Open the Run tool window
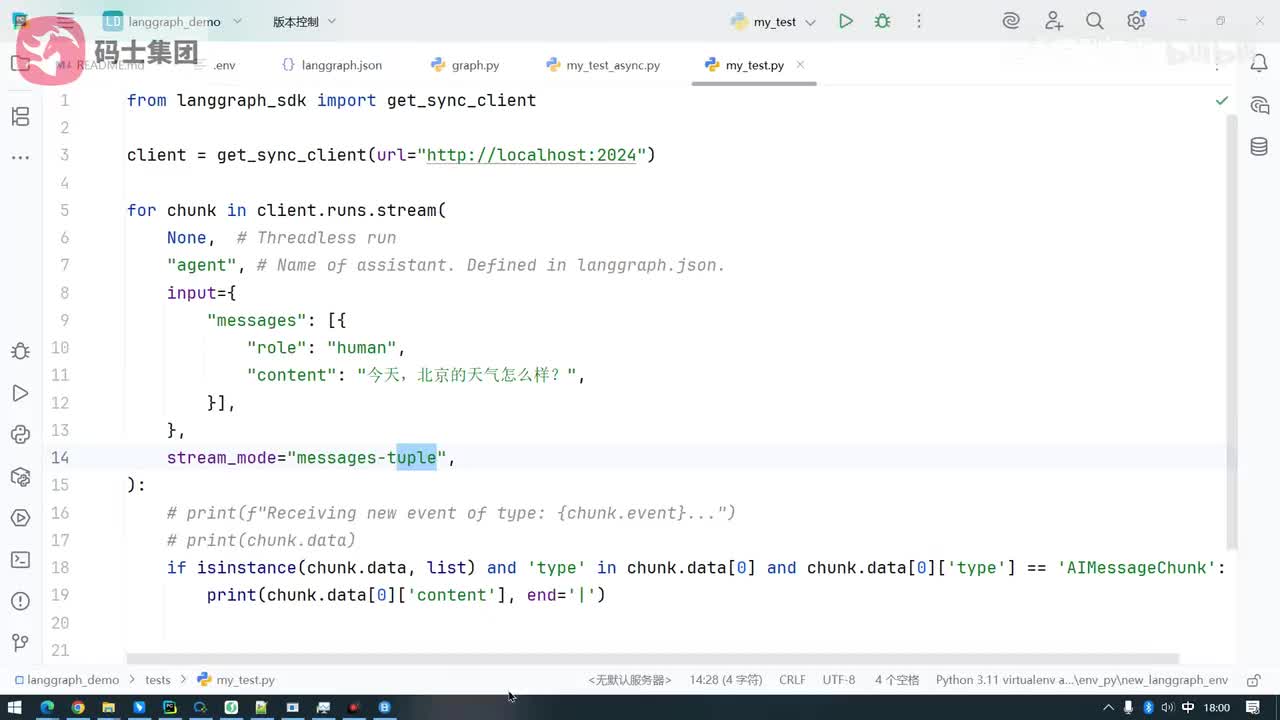Screen dimensions: 1280x720 tap(20, 393)
